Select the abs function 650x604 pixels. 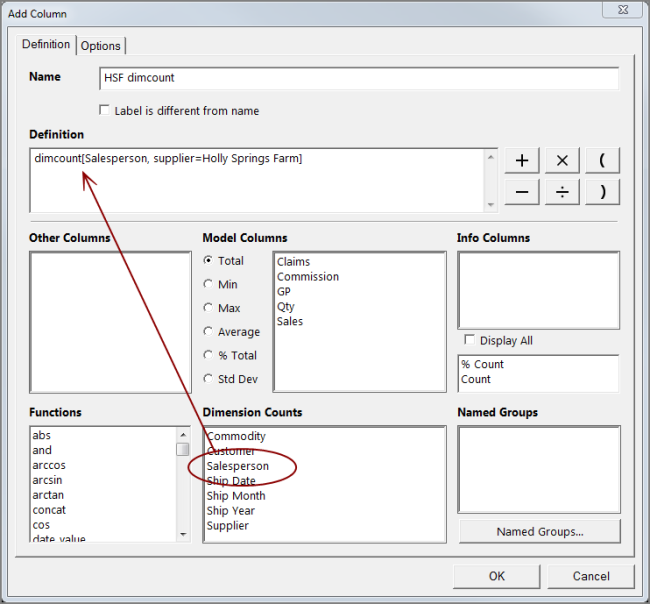[41, 435]
